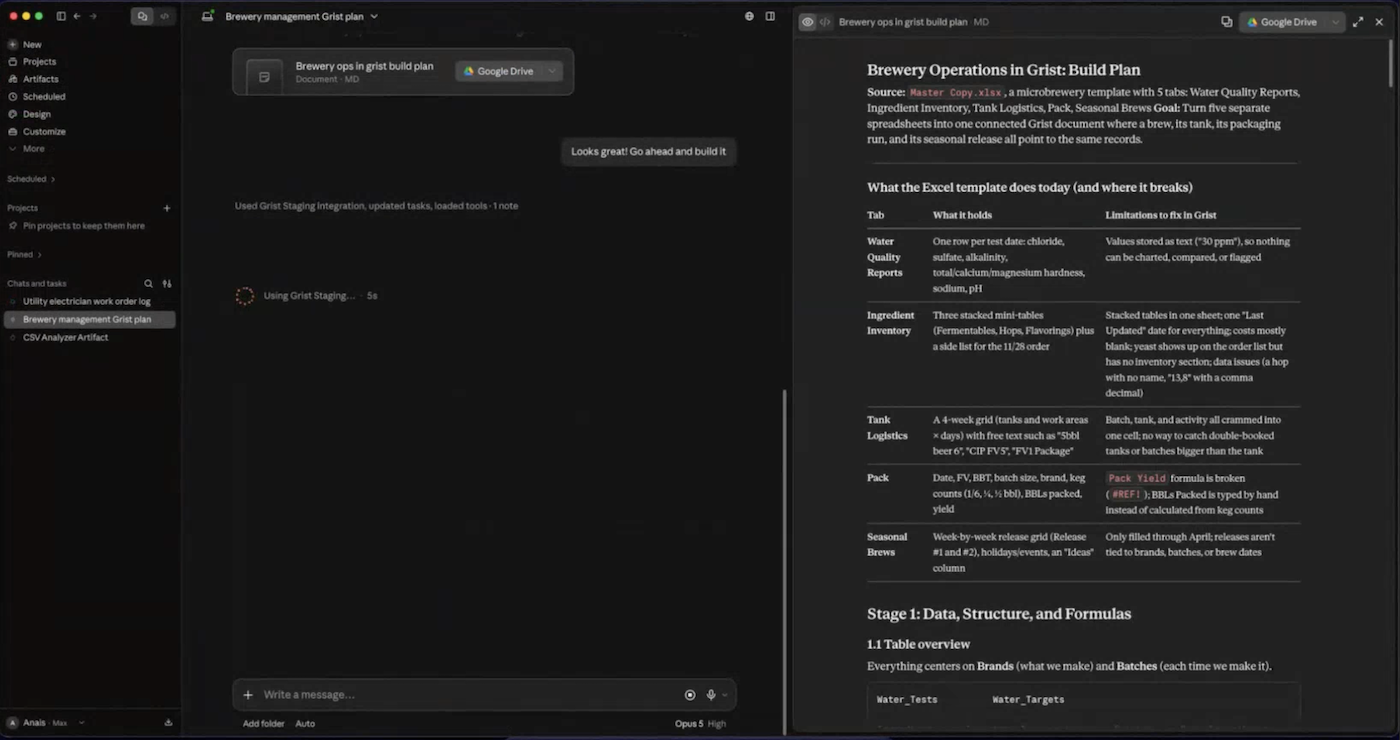1400x740 pixels.
Task: Open the chat title dropdown
Action: 374,16
